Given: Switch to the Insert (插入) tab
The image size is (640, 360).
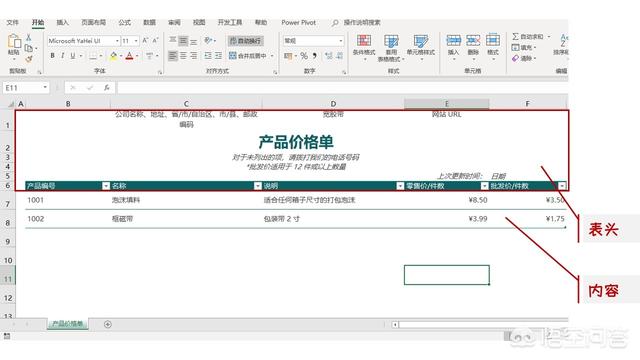Looking at the screenshot, I should click(x=62, y=22).
